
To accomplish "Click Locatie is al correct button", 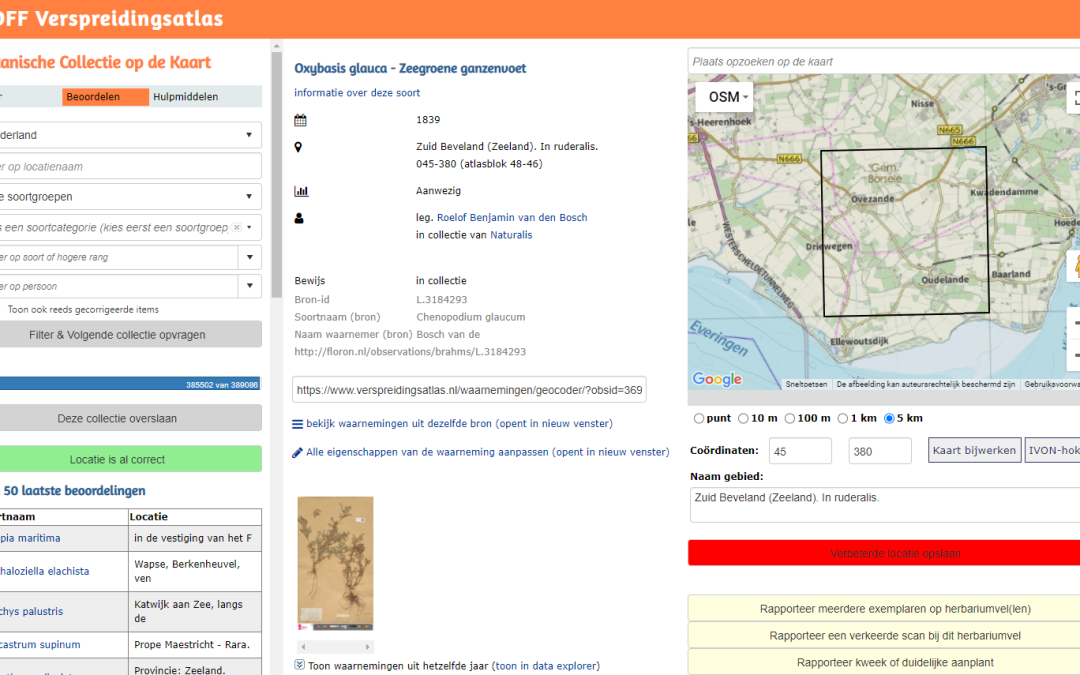I will tap(129, 459).
